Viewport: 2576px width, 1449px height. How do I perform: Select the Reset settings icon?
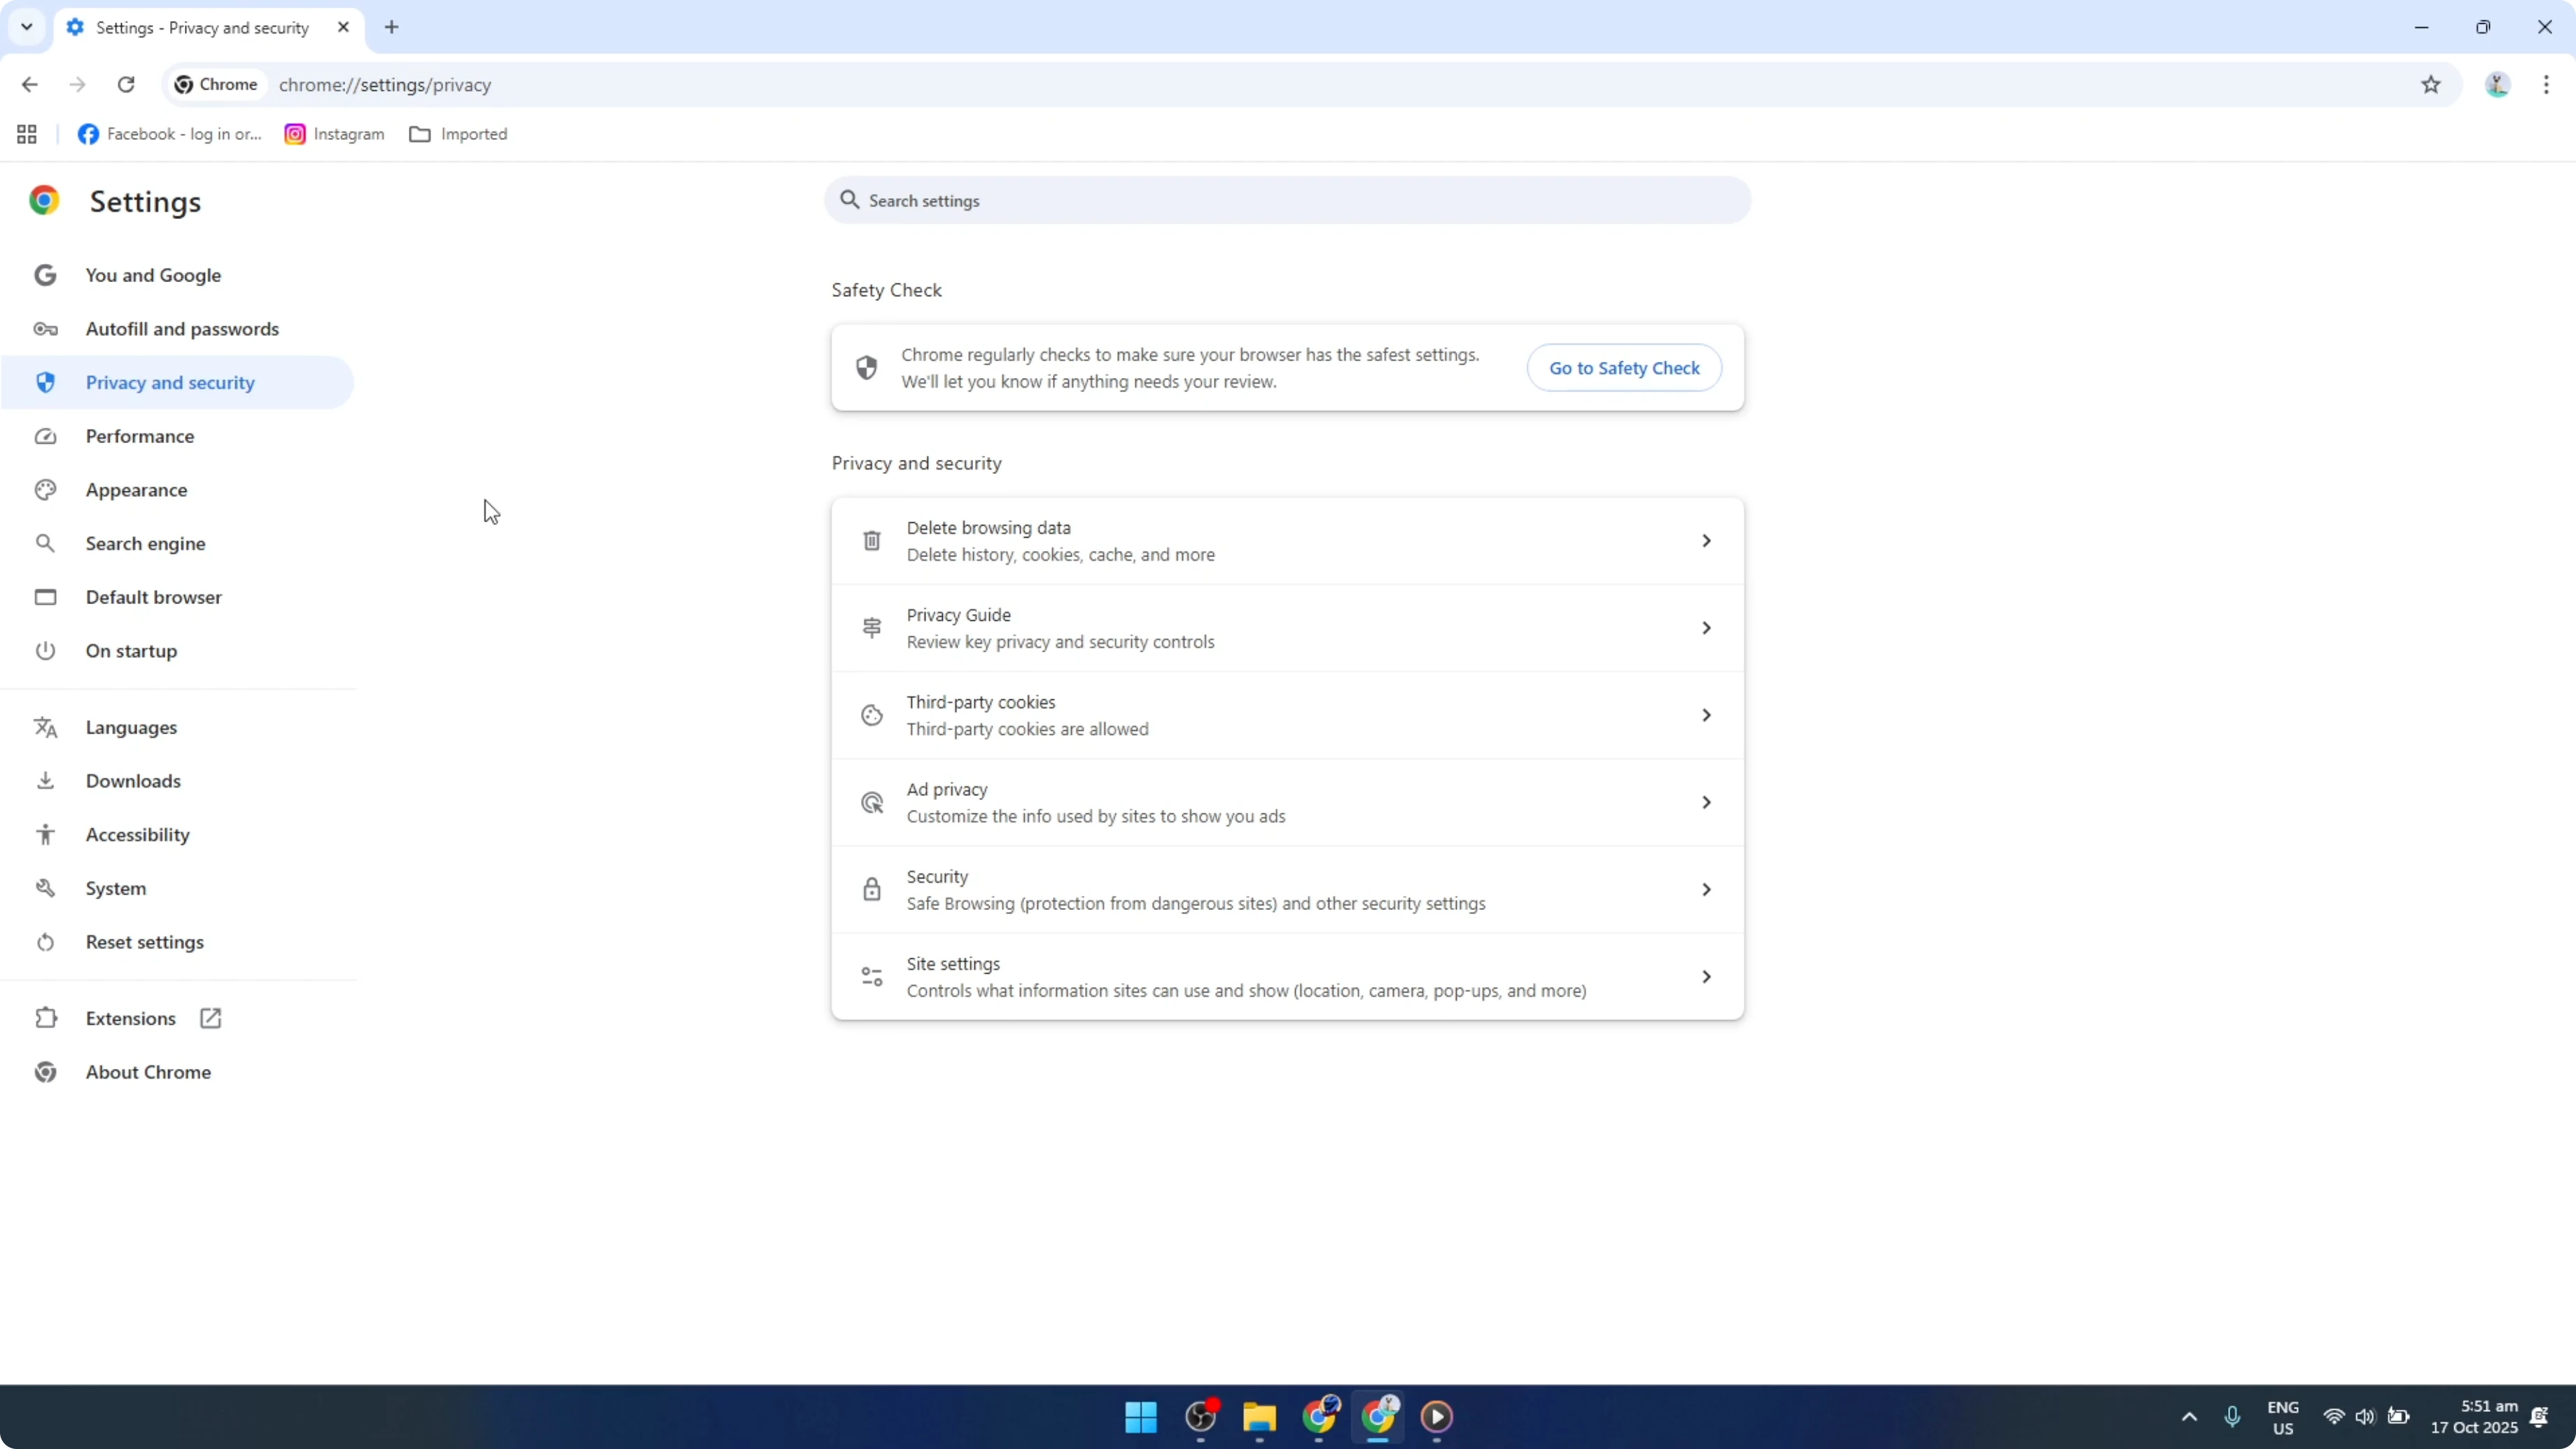[45, 942]
